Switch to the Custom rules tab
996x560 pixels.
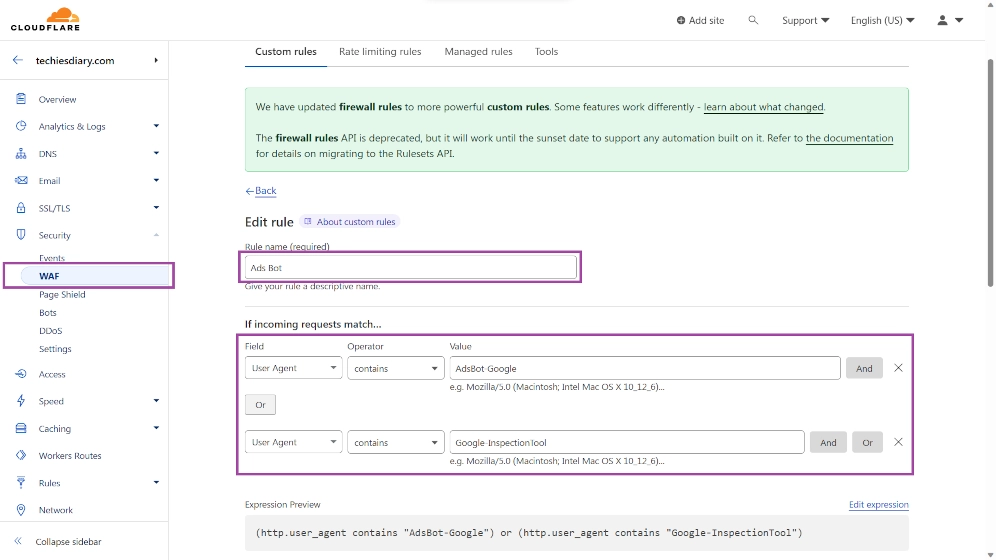286,51
